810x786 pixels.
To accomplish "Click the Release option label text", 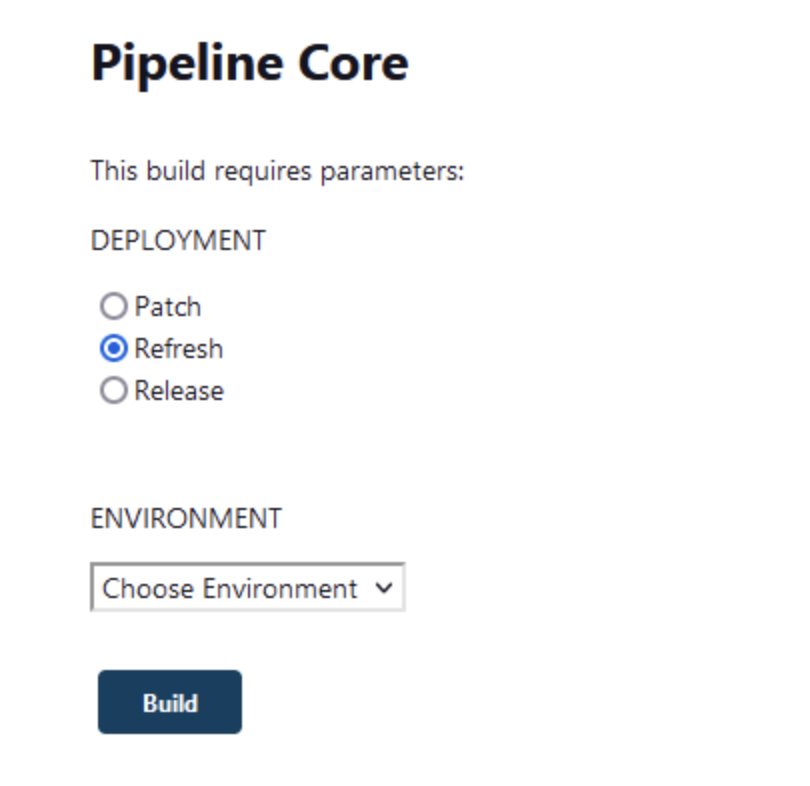I will click(x=179, y=390).
